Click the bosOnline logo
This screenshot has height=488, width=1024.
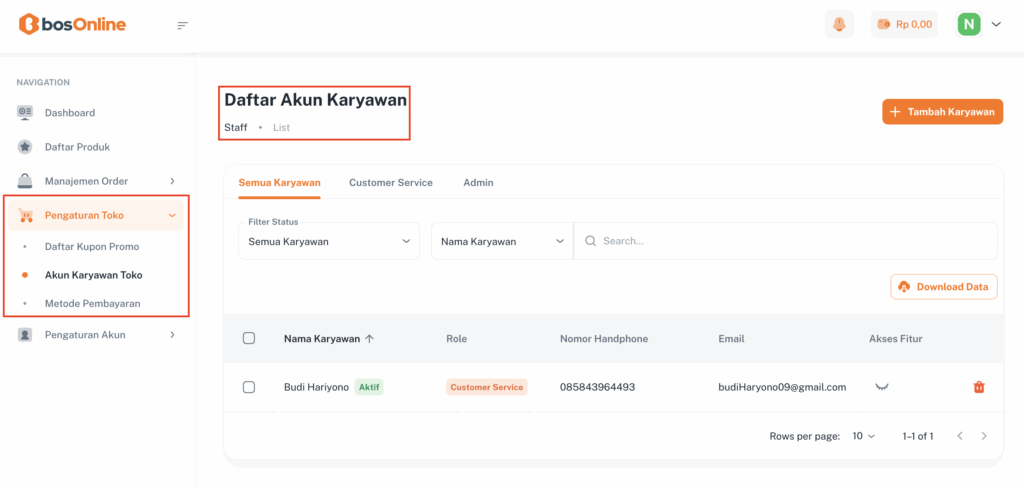click(72, 24)
